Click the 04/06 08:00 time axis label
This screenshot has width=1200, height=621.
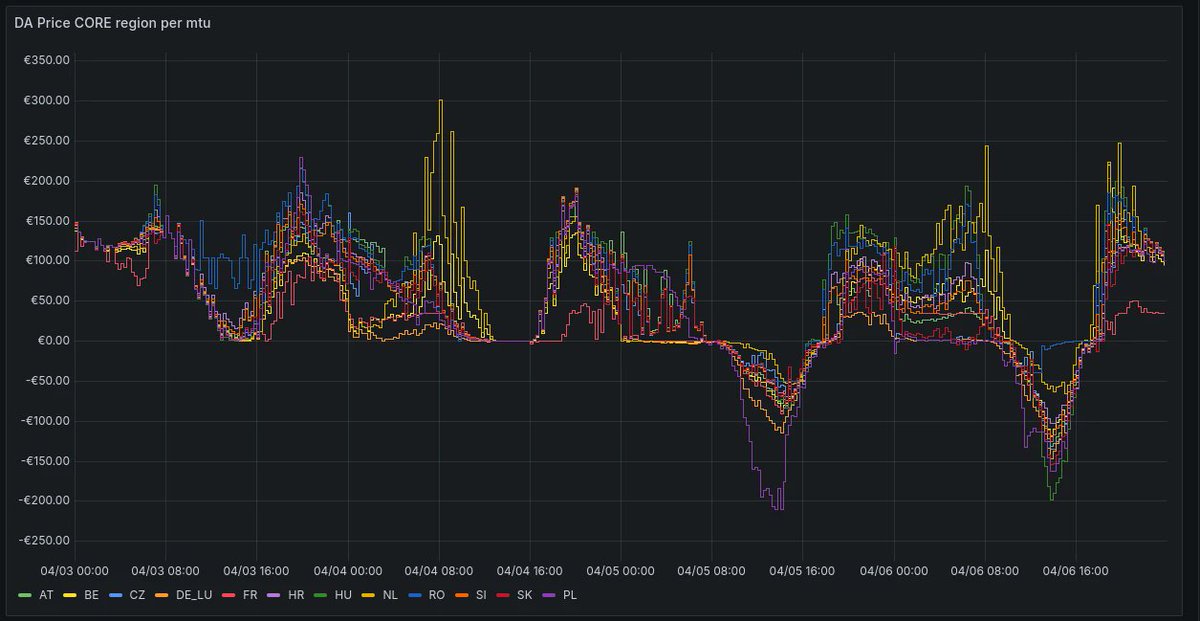pos(985,571)
